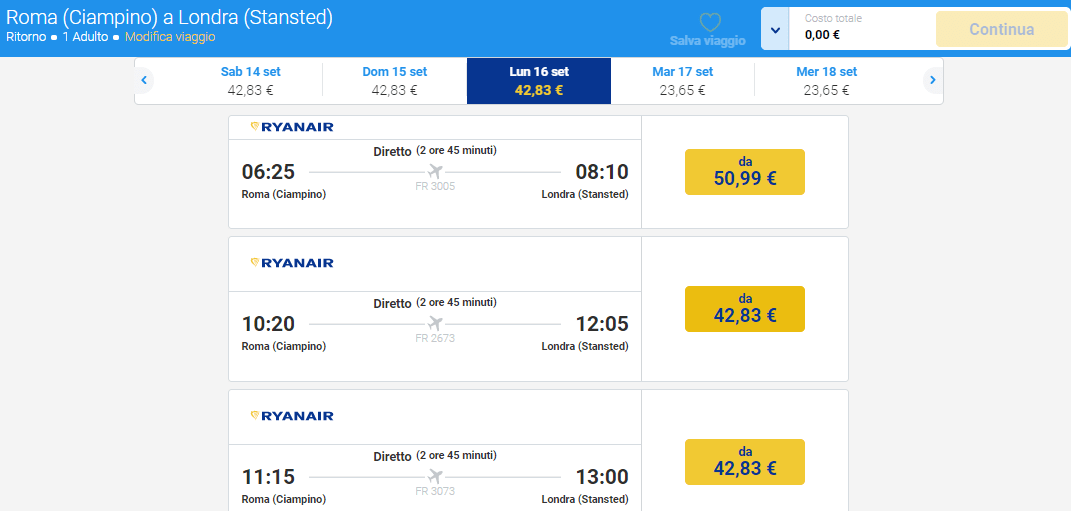Image resolution: width=1071 pixels, height=511 pixels.
Task: Click the Ryanair logo on the 06:25 flight
Action: point(292,127)
